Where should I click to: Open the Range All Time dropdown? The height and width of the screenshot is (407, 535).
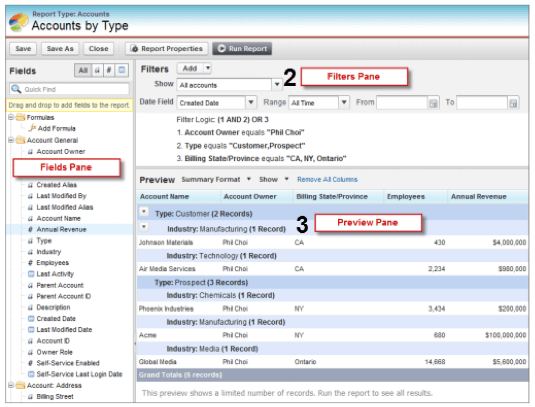tap(344, 102)
